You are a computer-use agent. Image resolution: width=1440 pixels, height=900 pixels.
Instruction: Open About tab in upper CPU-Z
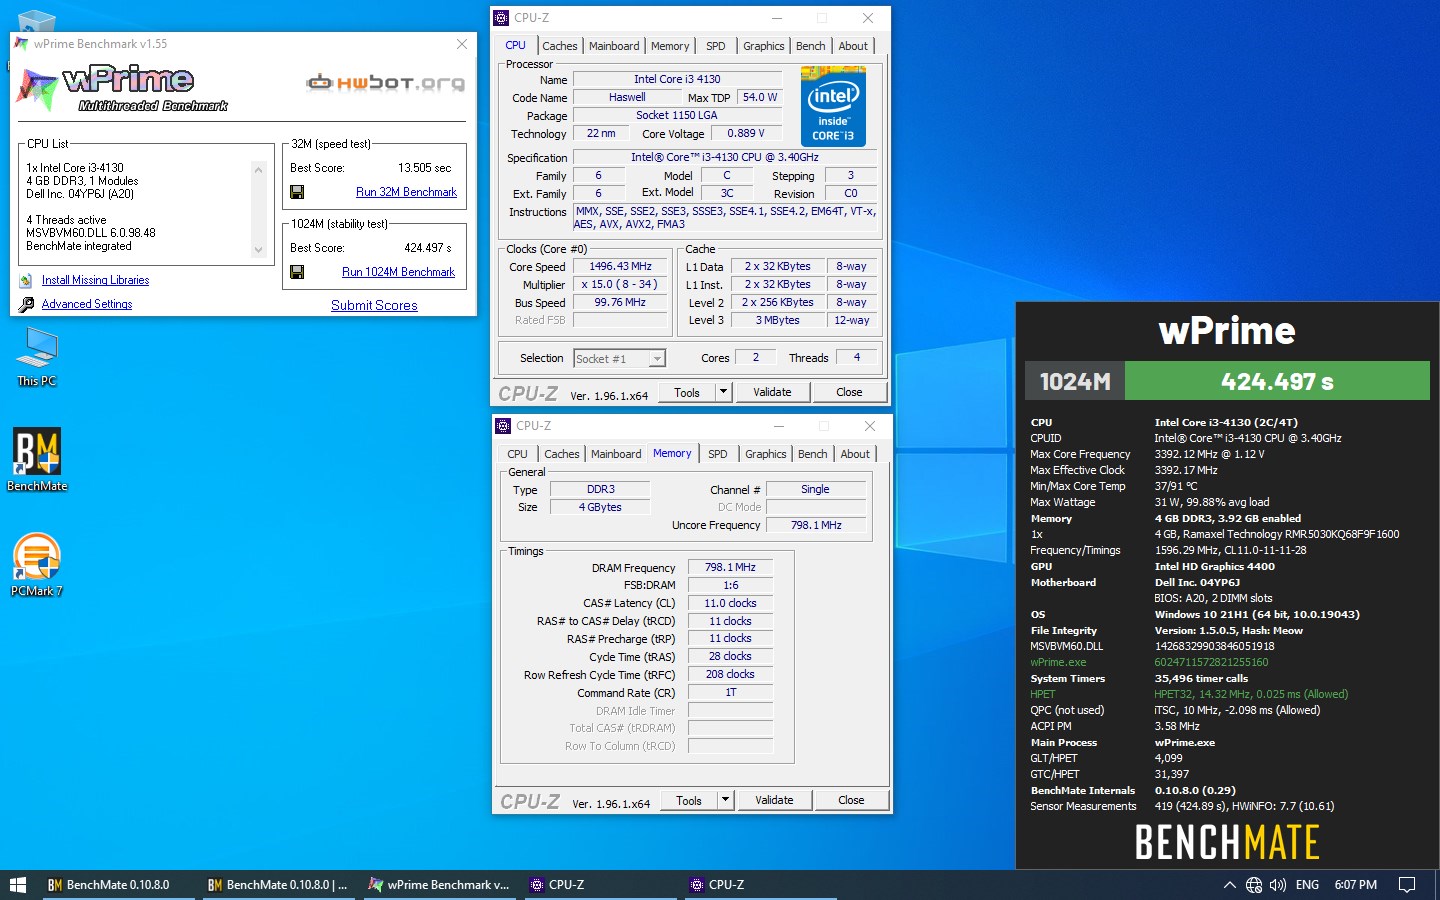tap(853, 46)
